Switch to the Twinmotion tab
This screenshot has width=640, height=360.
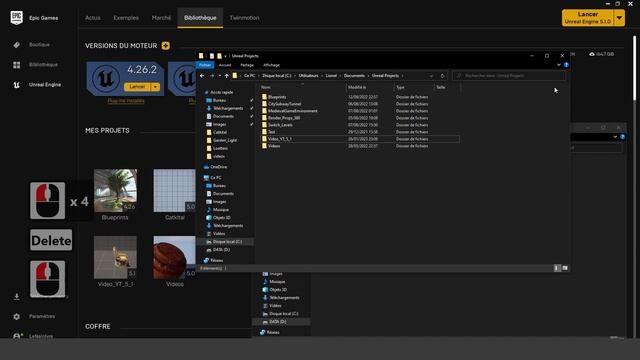point(244,18)
